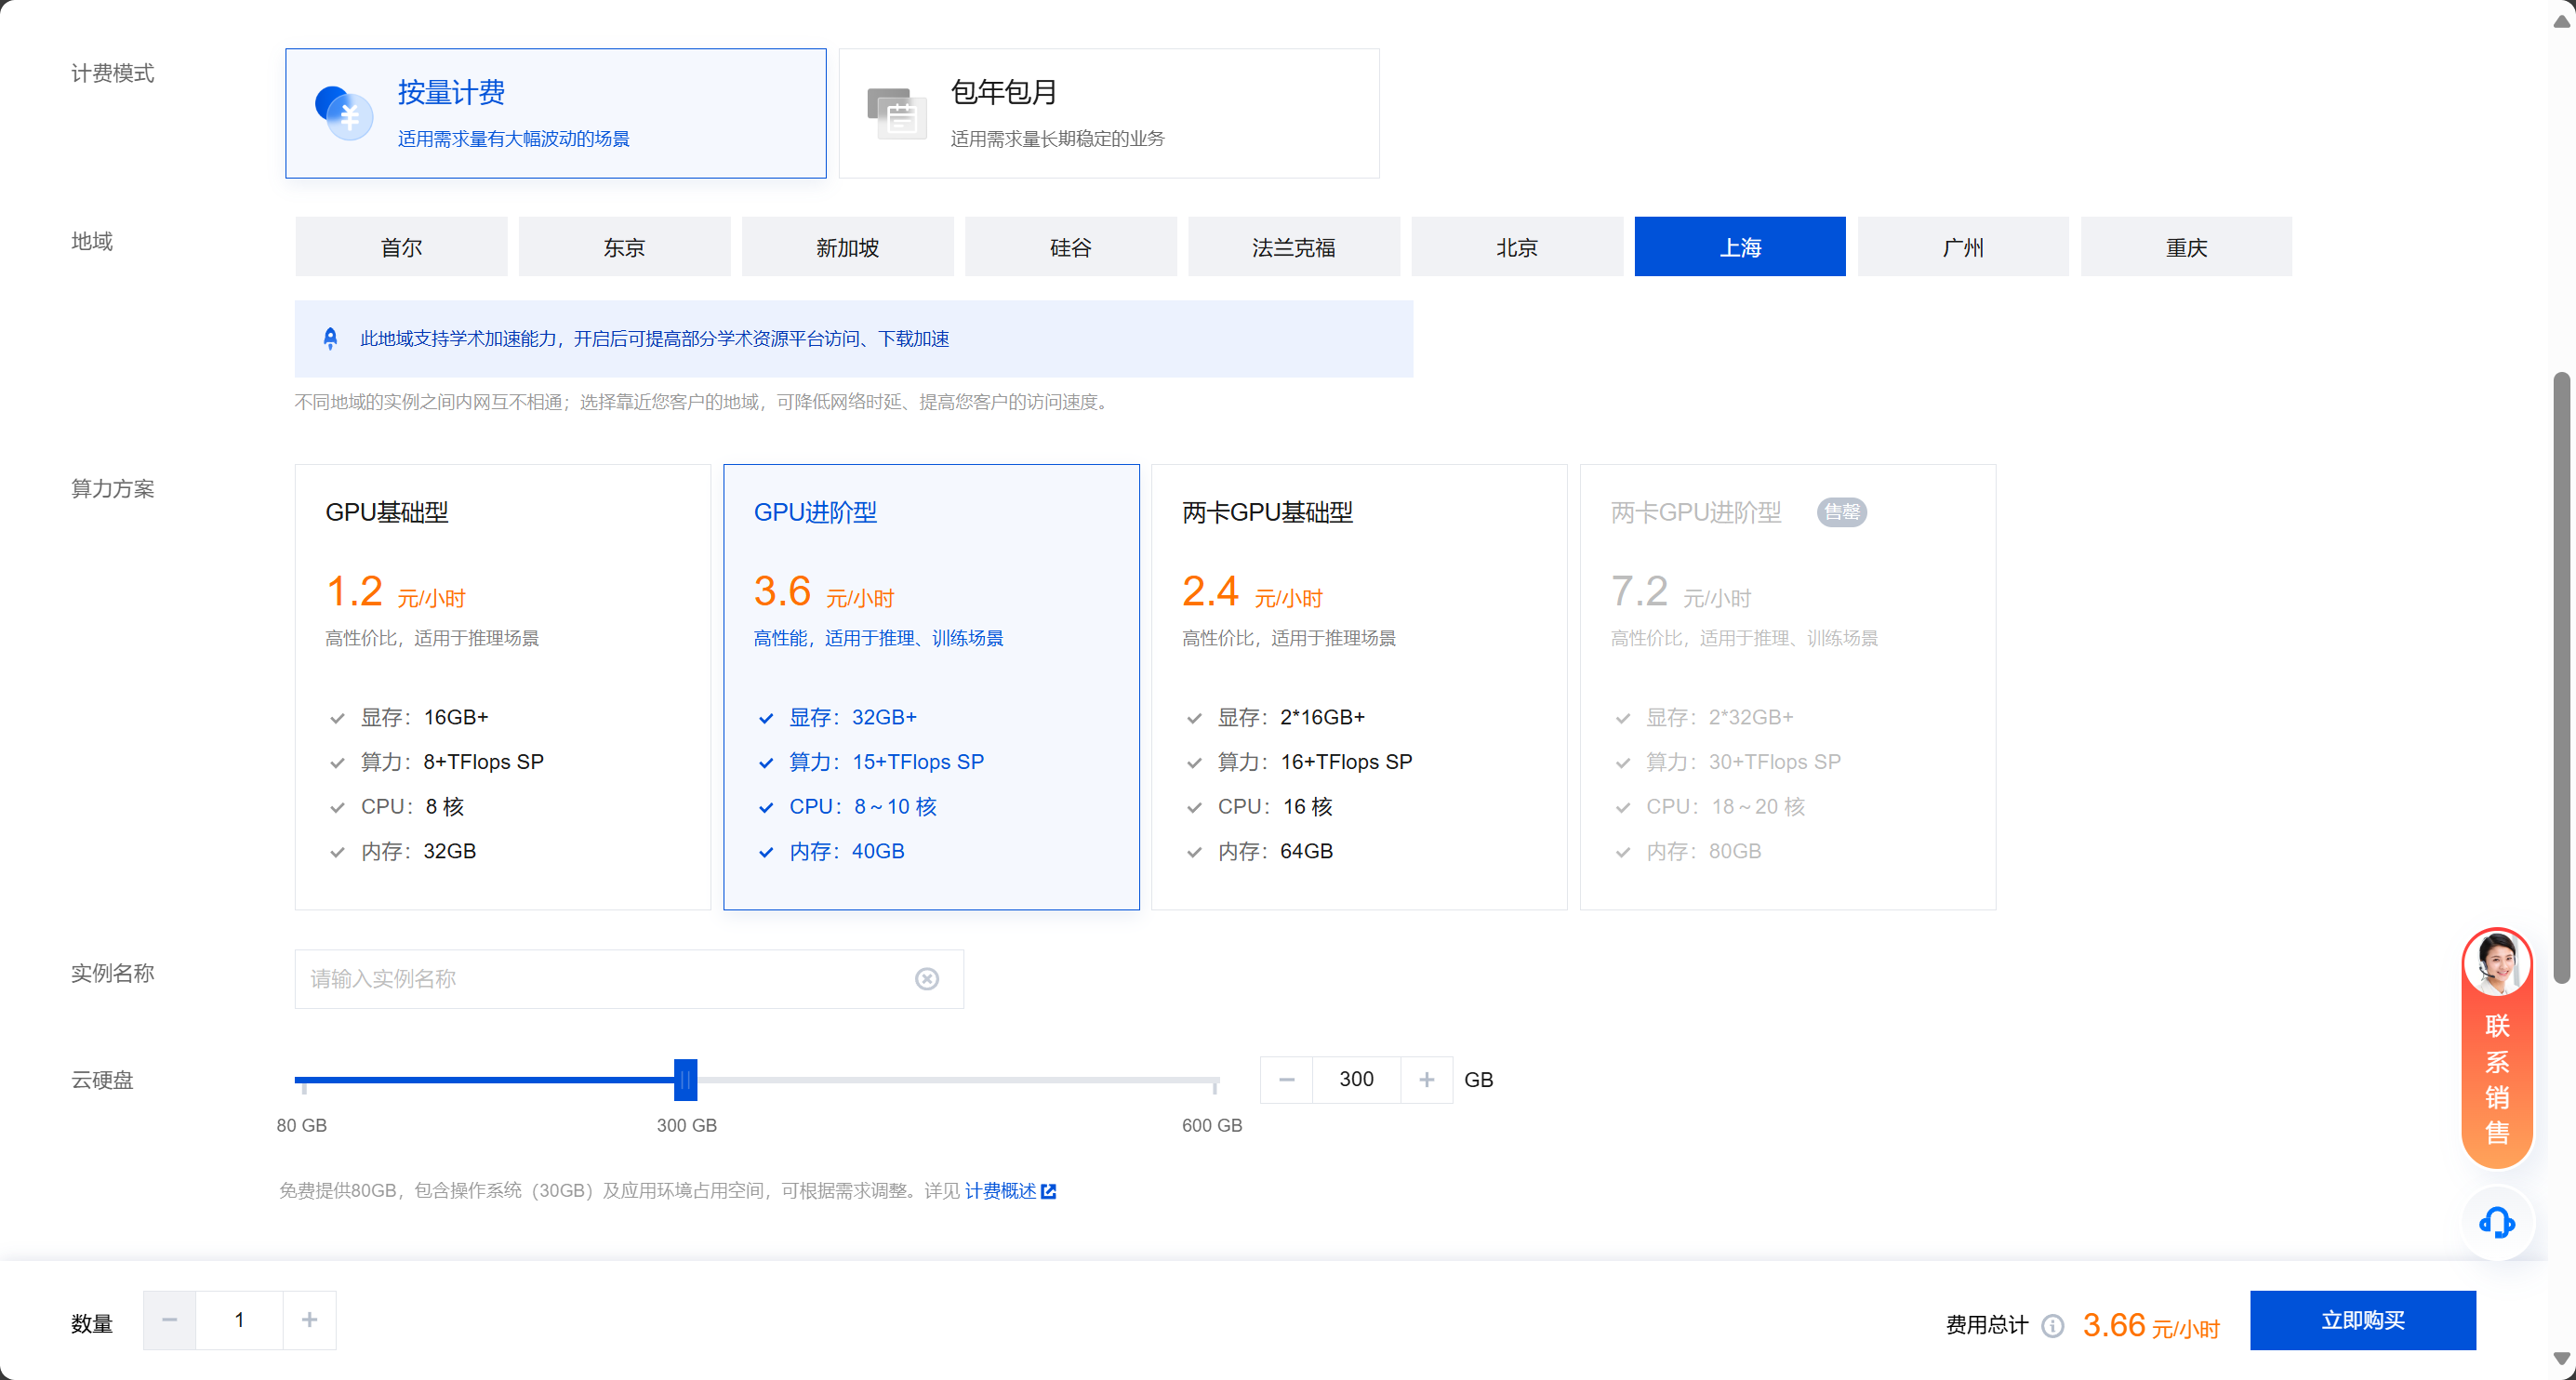This screenshot has height=1380, width=2576.
Task: Switch region to 新加坡
Action: [847, 247]
